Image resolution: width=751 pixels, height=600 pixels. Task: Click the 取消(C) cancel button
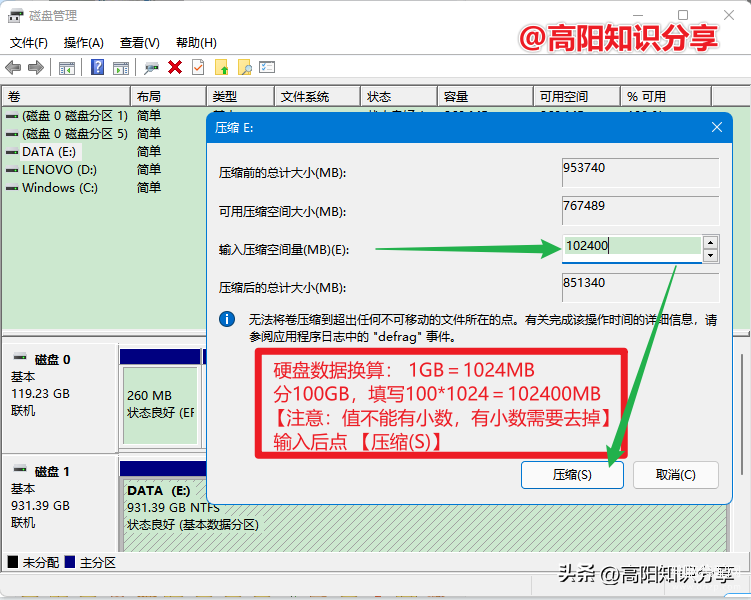coord(675,475)
